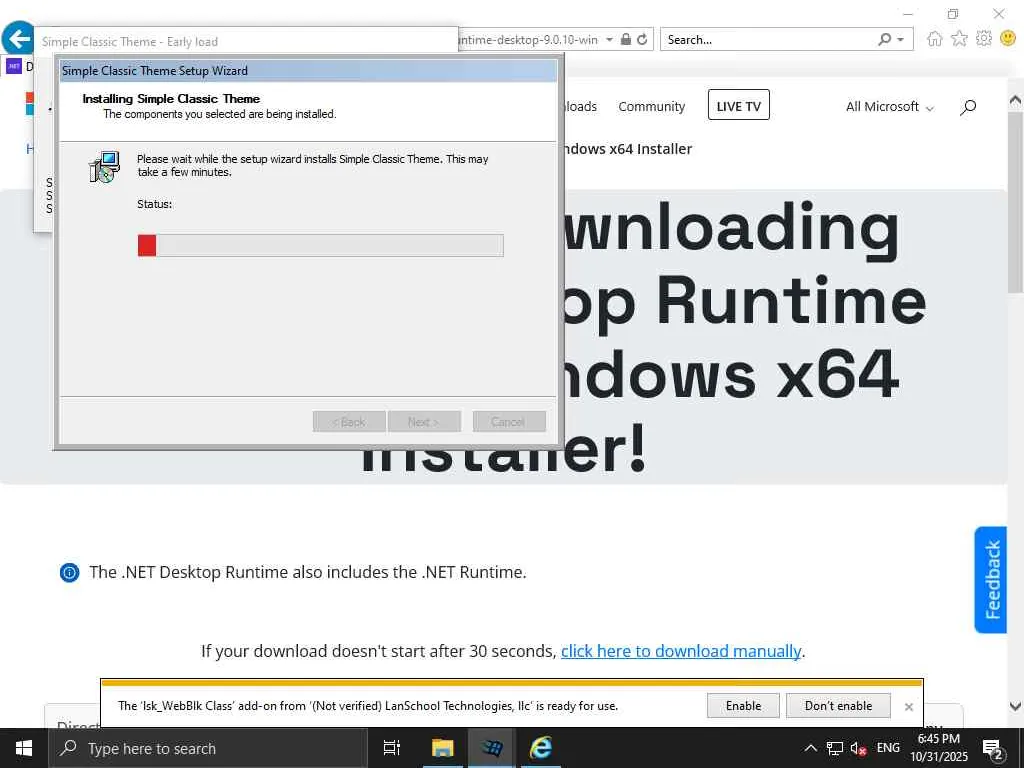Open the browser Tools gear menu
Viewport: 1024px width, 768px height.
point(984,39)
